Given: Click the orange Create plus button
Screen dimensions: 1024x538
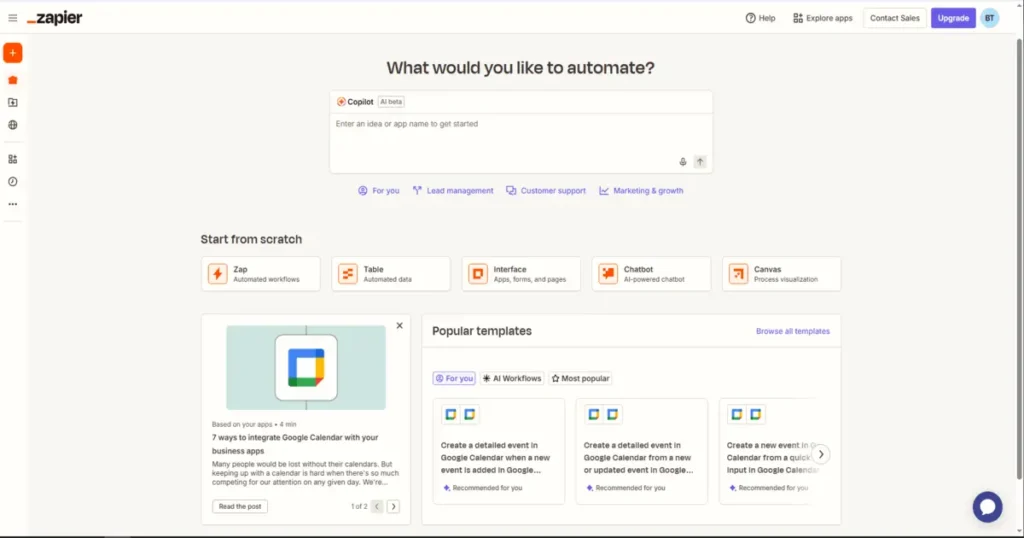Looking at the screenshot, I should point(12,53).
